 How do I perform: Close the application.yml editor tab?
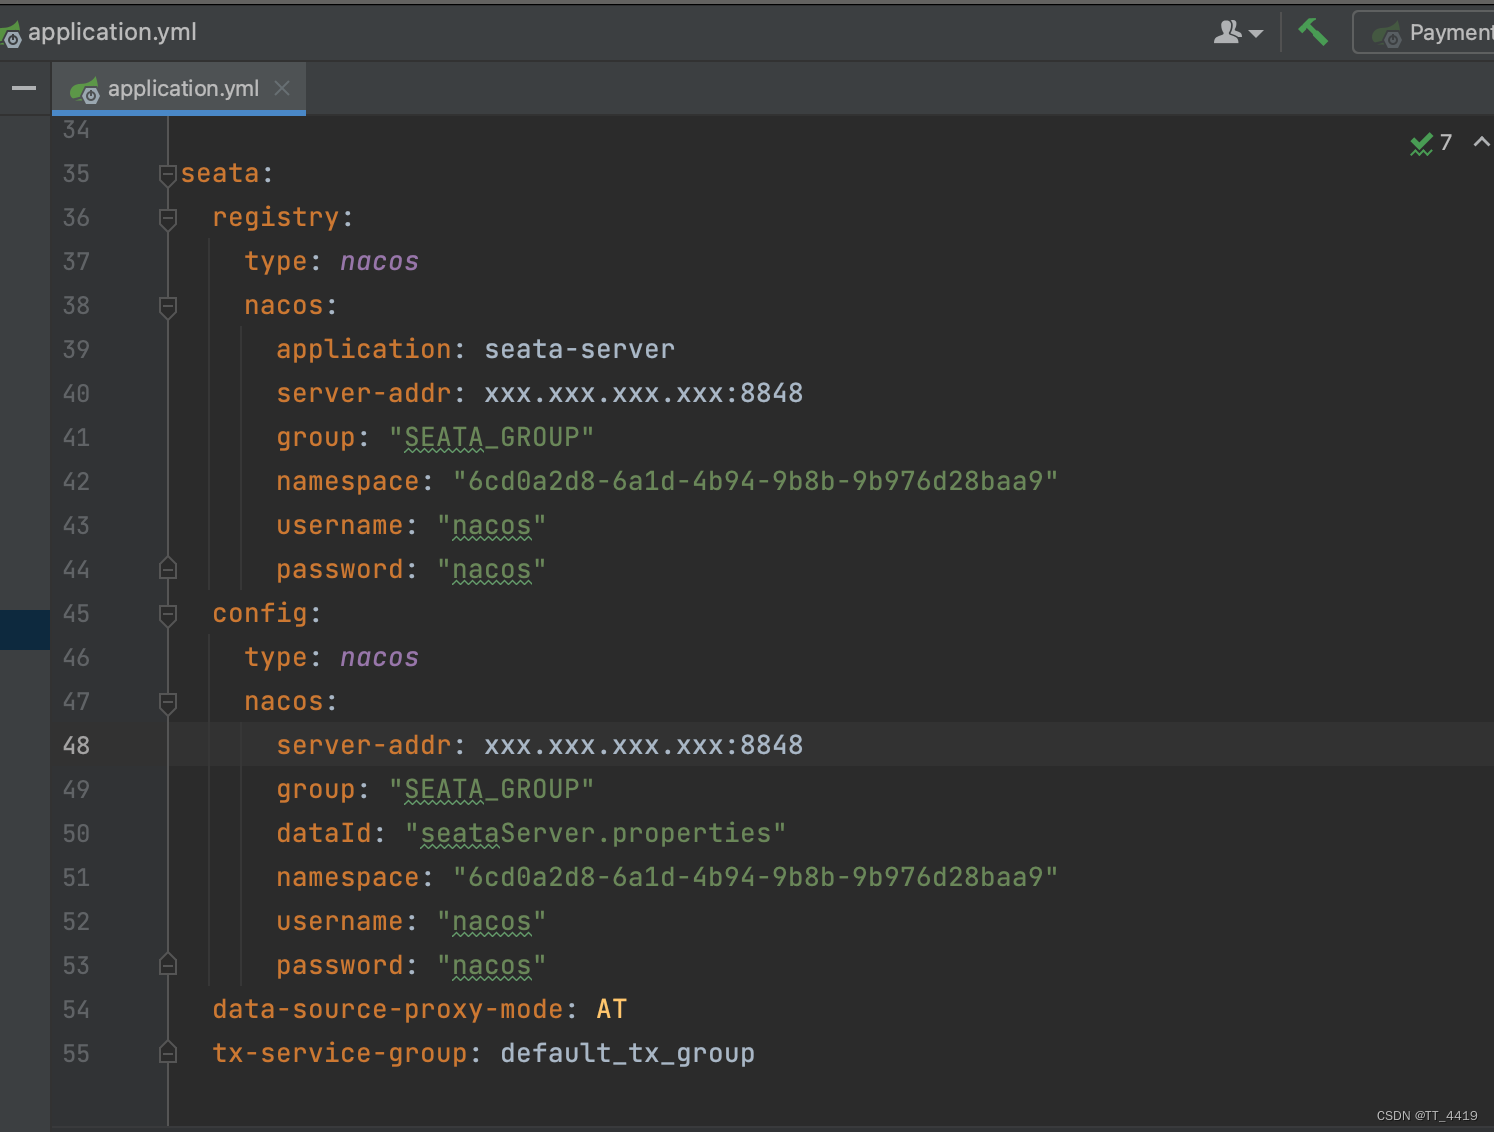(x=282, y=88)
